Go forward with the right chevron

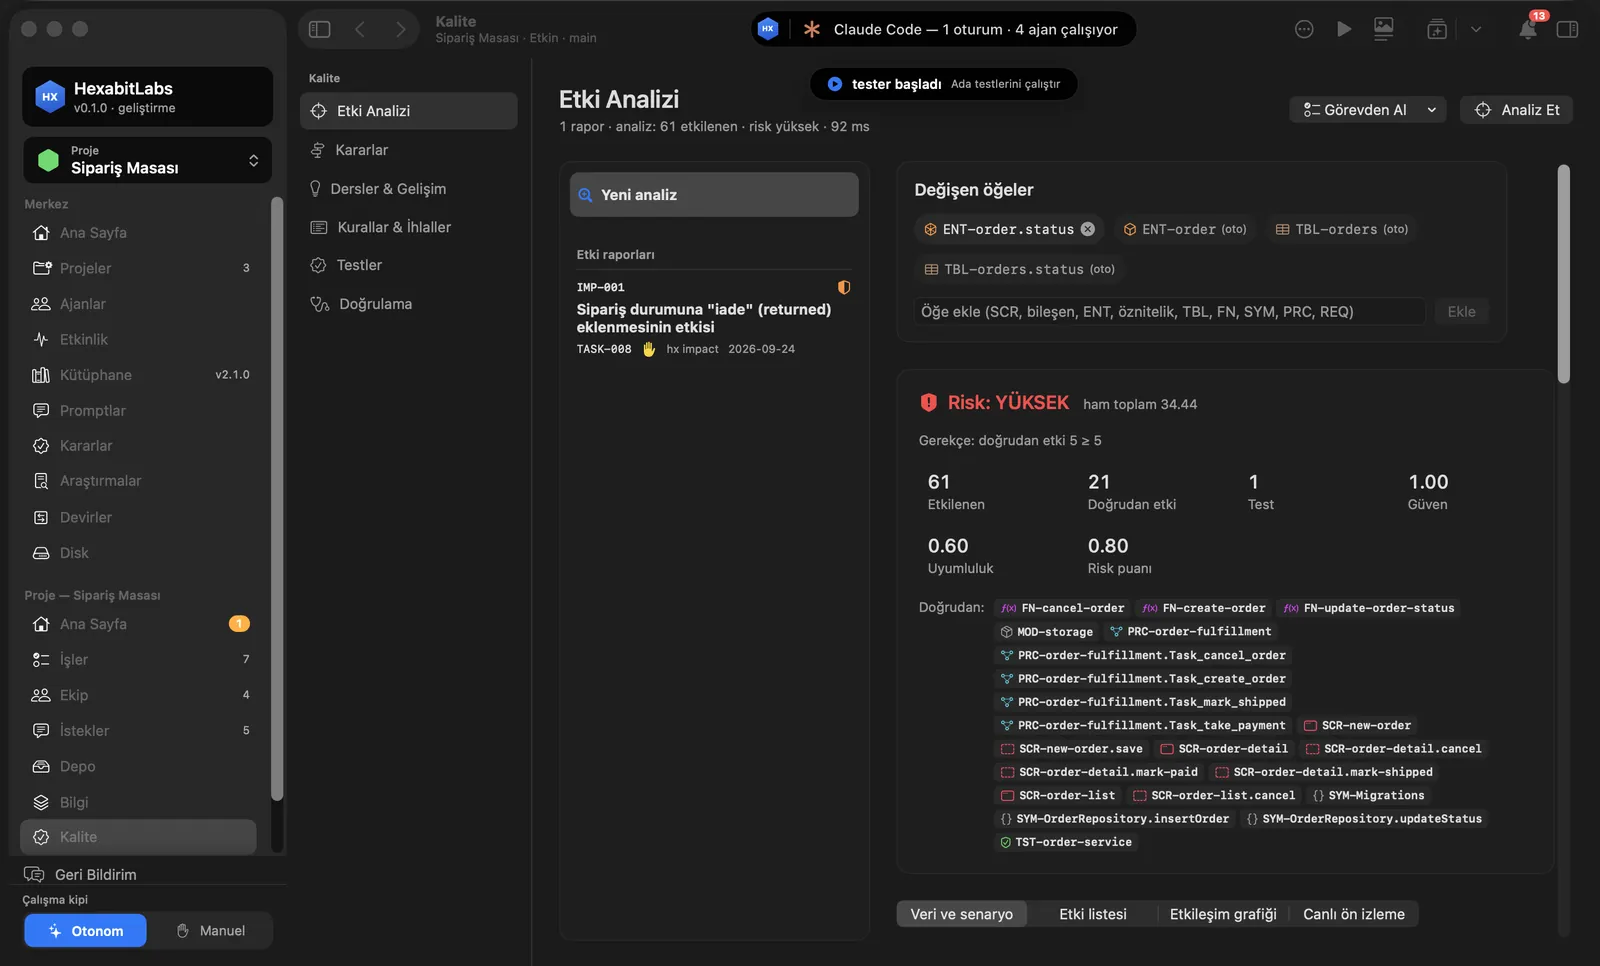tap(400, 29)
